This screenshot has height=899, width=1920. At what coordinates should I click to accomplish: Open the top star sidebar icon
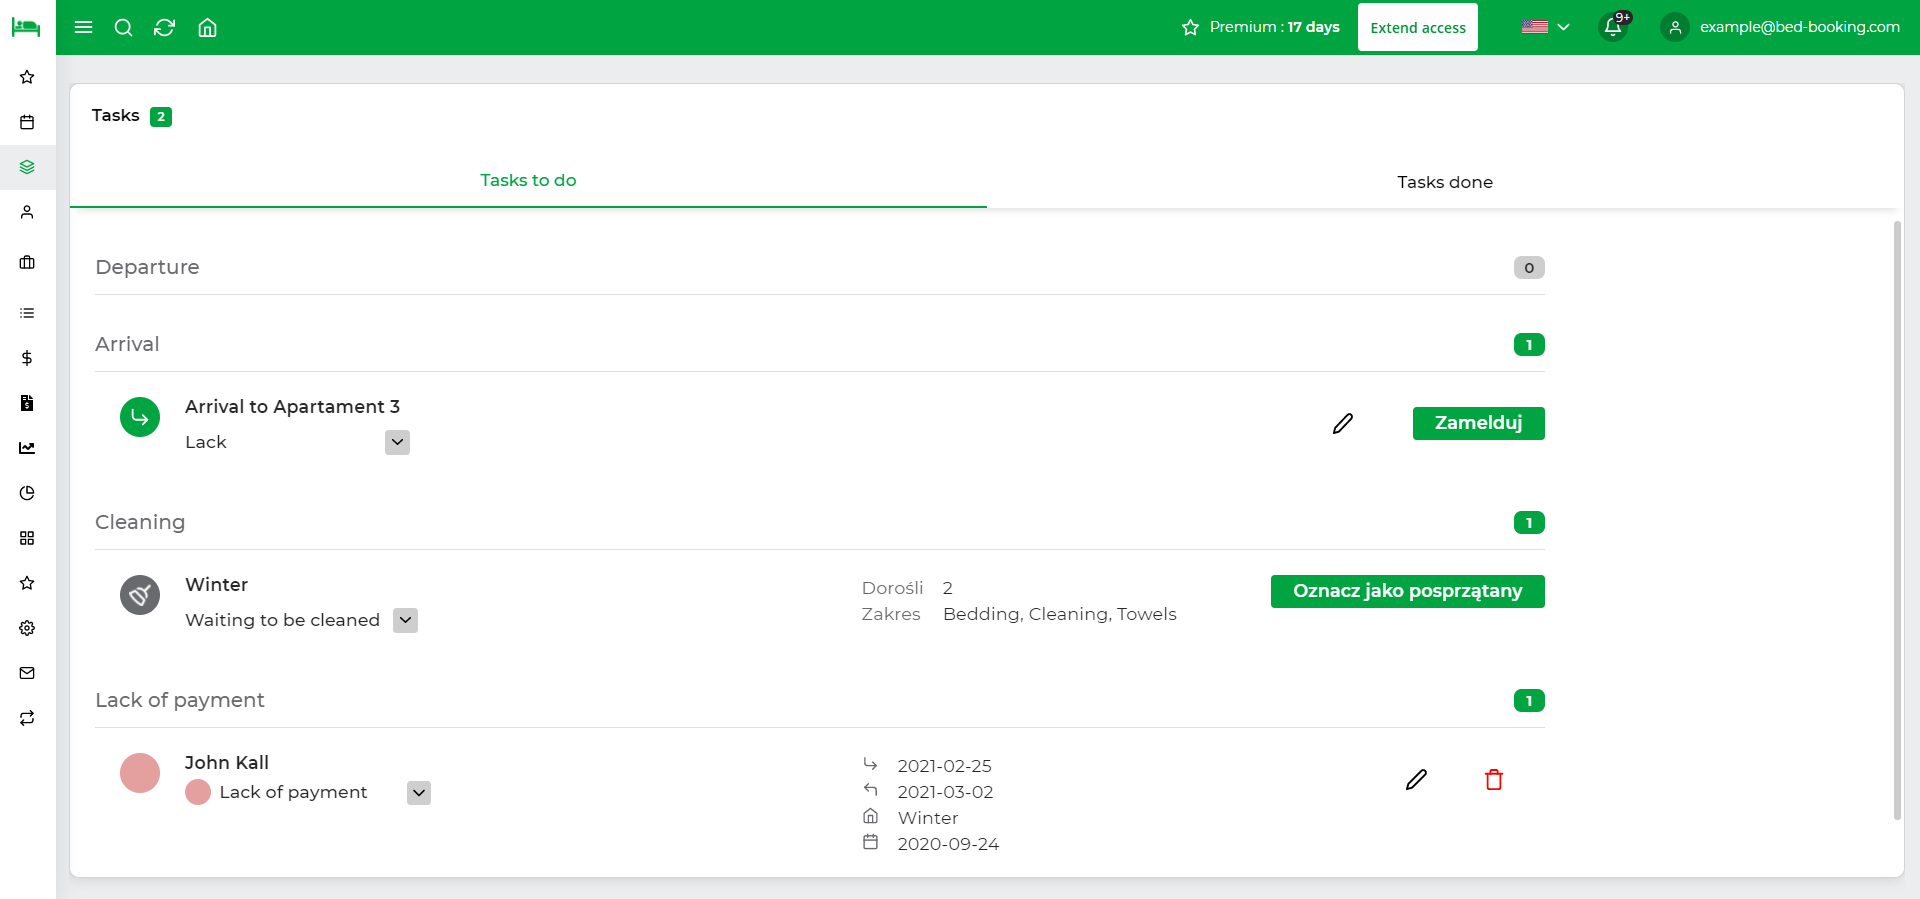coord(27,77)
